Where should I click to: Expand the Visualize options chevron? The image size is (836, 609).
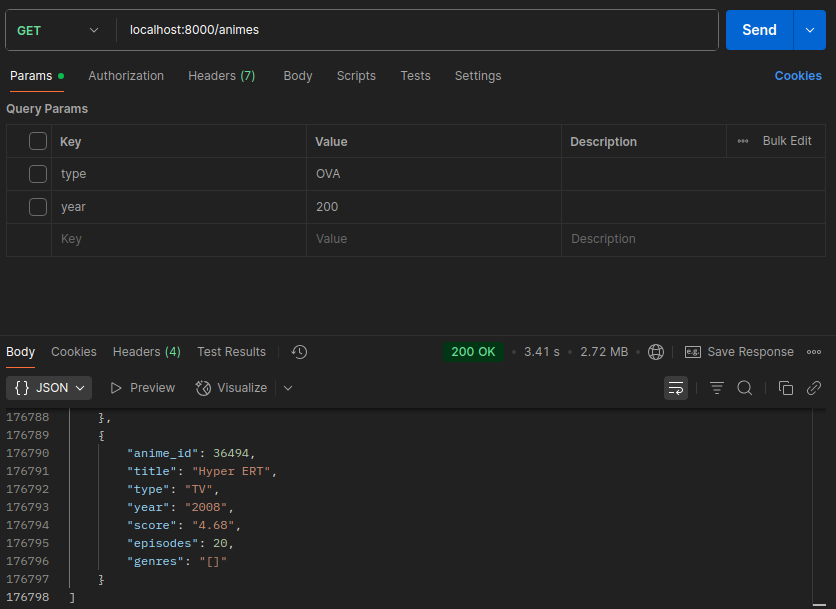tap(288, 388)
